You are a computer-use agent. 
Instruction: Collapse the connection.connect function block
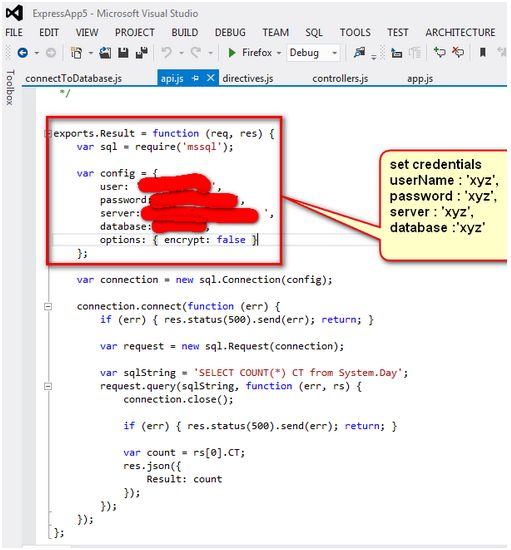click(x=48, y=307)
